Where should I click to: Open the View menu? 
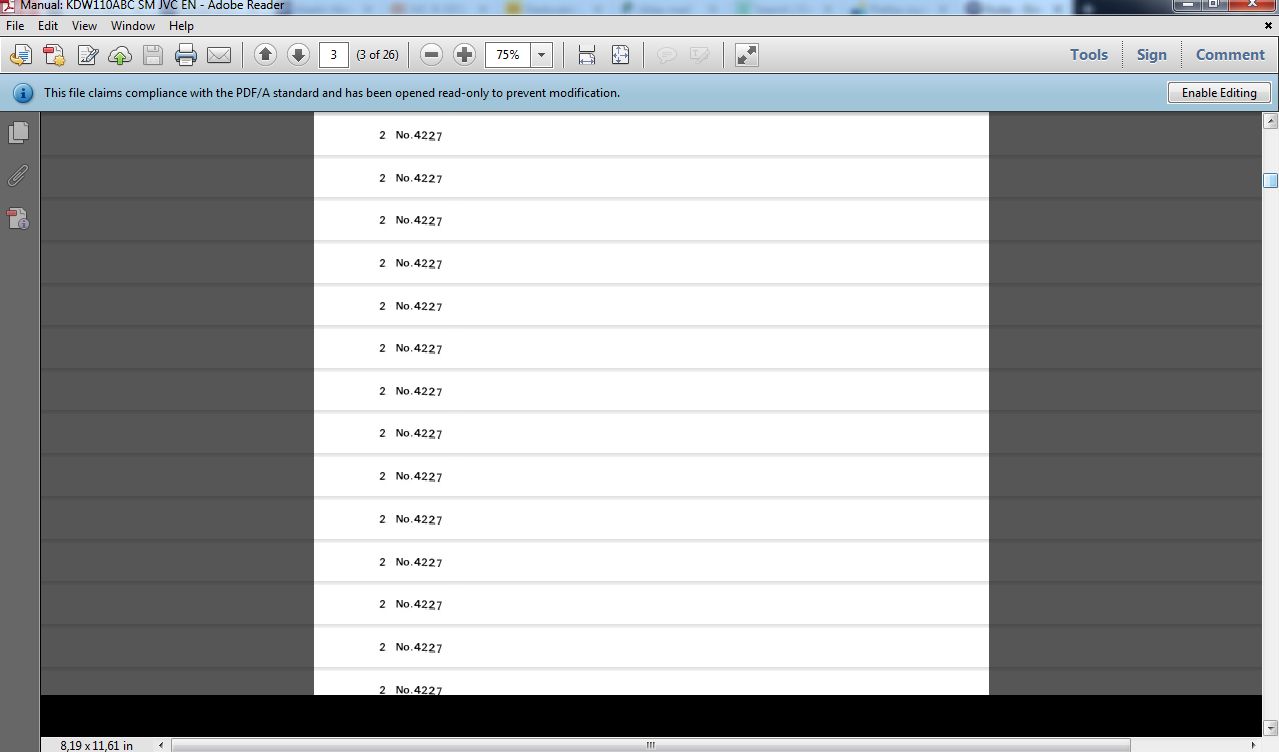click(x=84, y=26)
